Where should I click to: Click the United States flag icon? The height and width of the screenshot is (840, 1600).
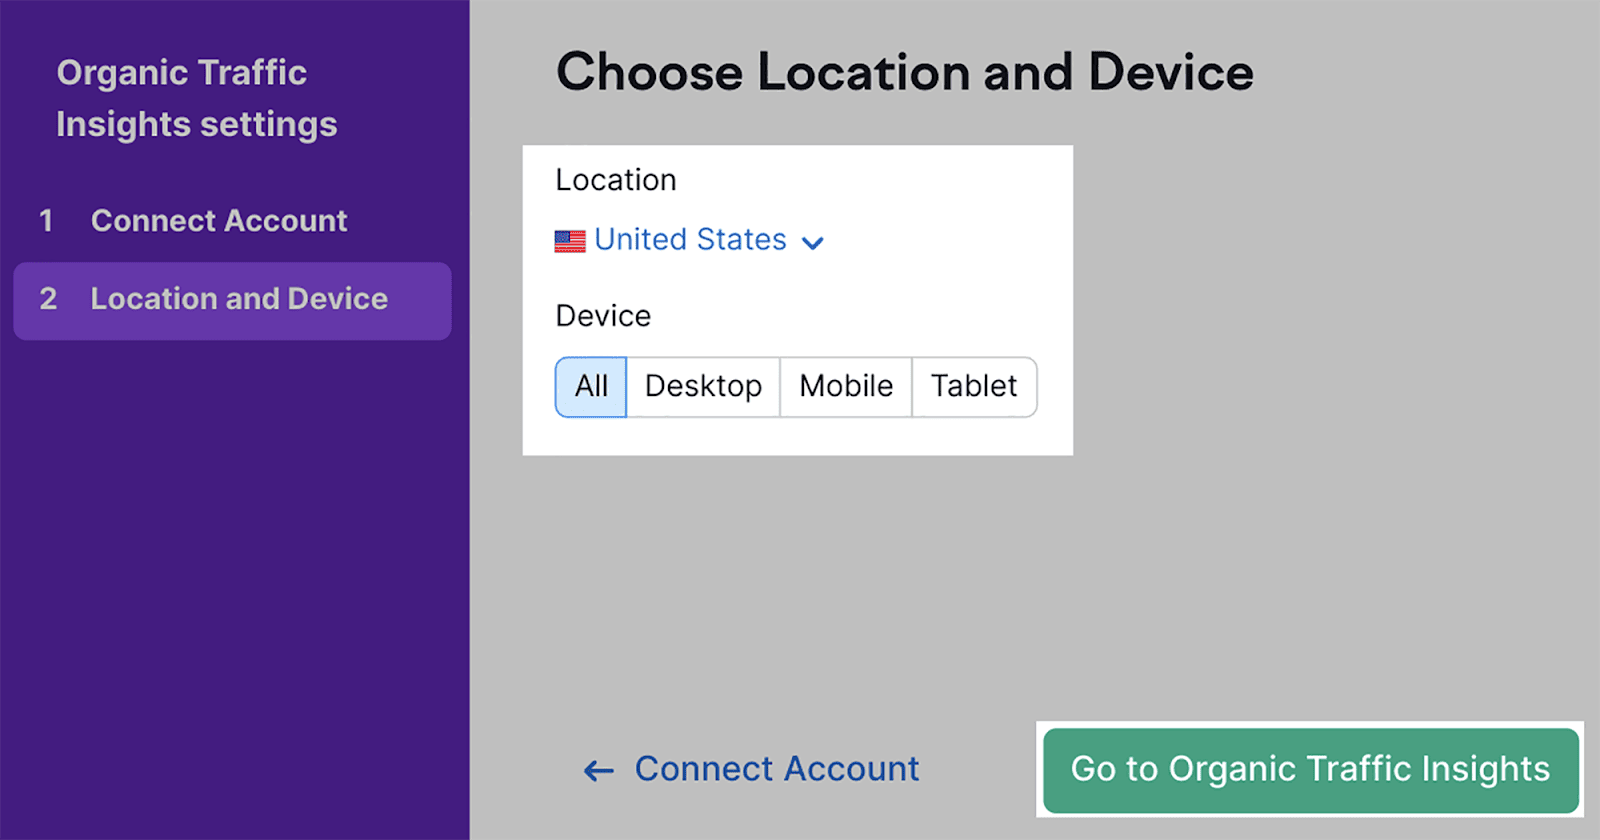(x=570, y=241)
